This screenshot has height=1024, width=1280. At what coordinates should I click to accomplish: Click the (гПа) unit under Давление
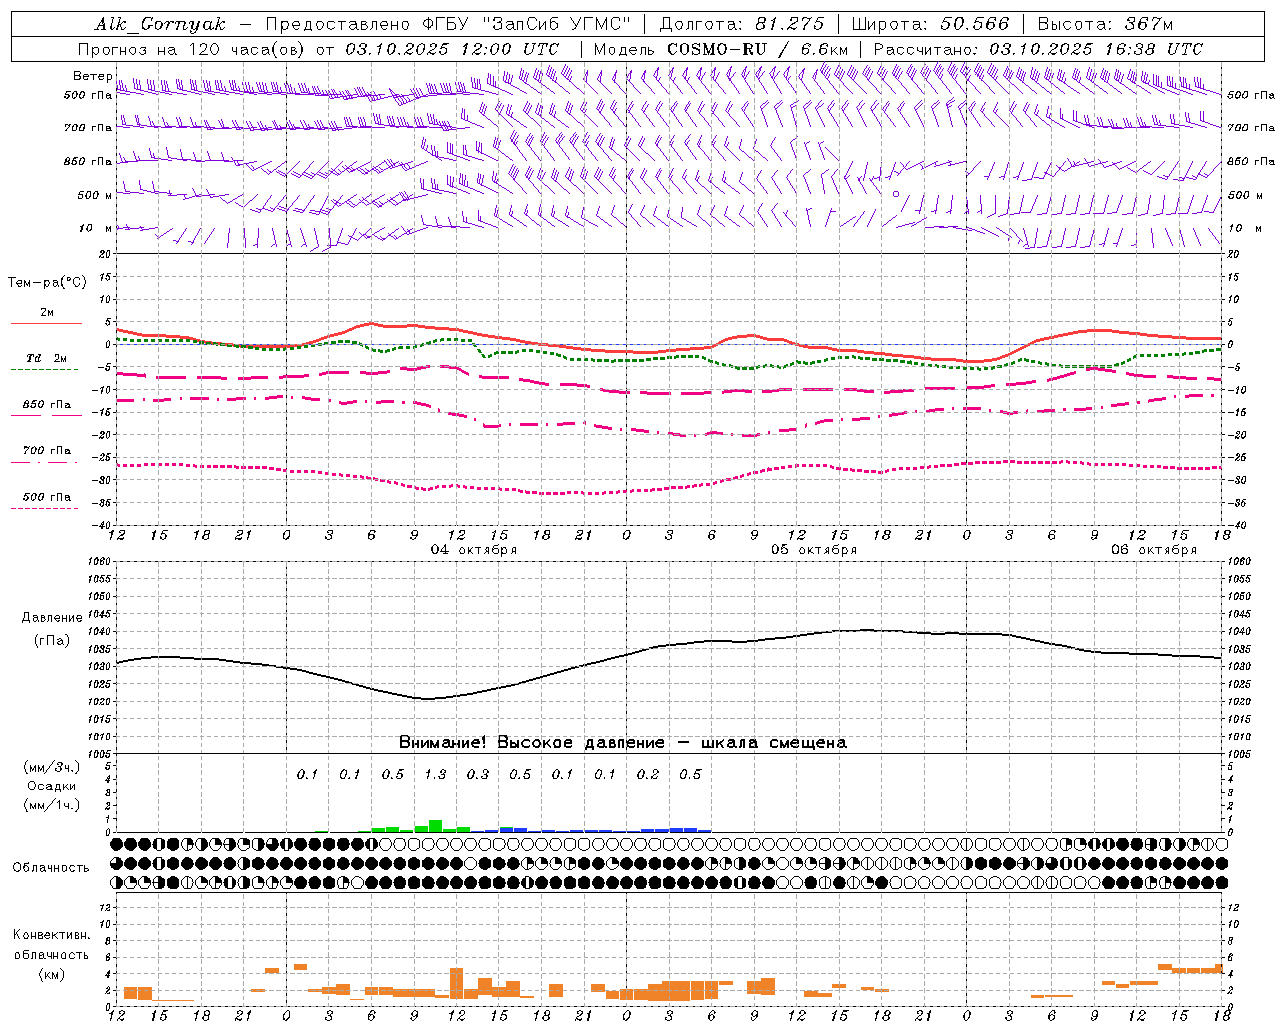coord(52,640)
